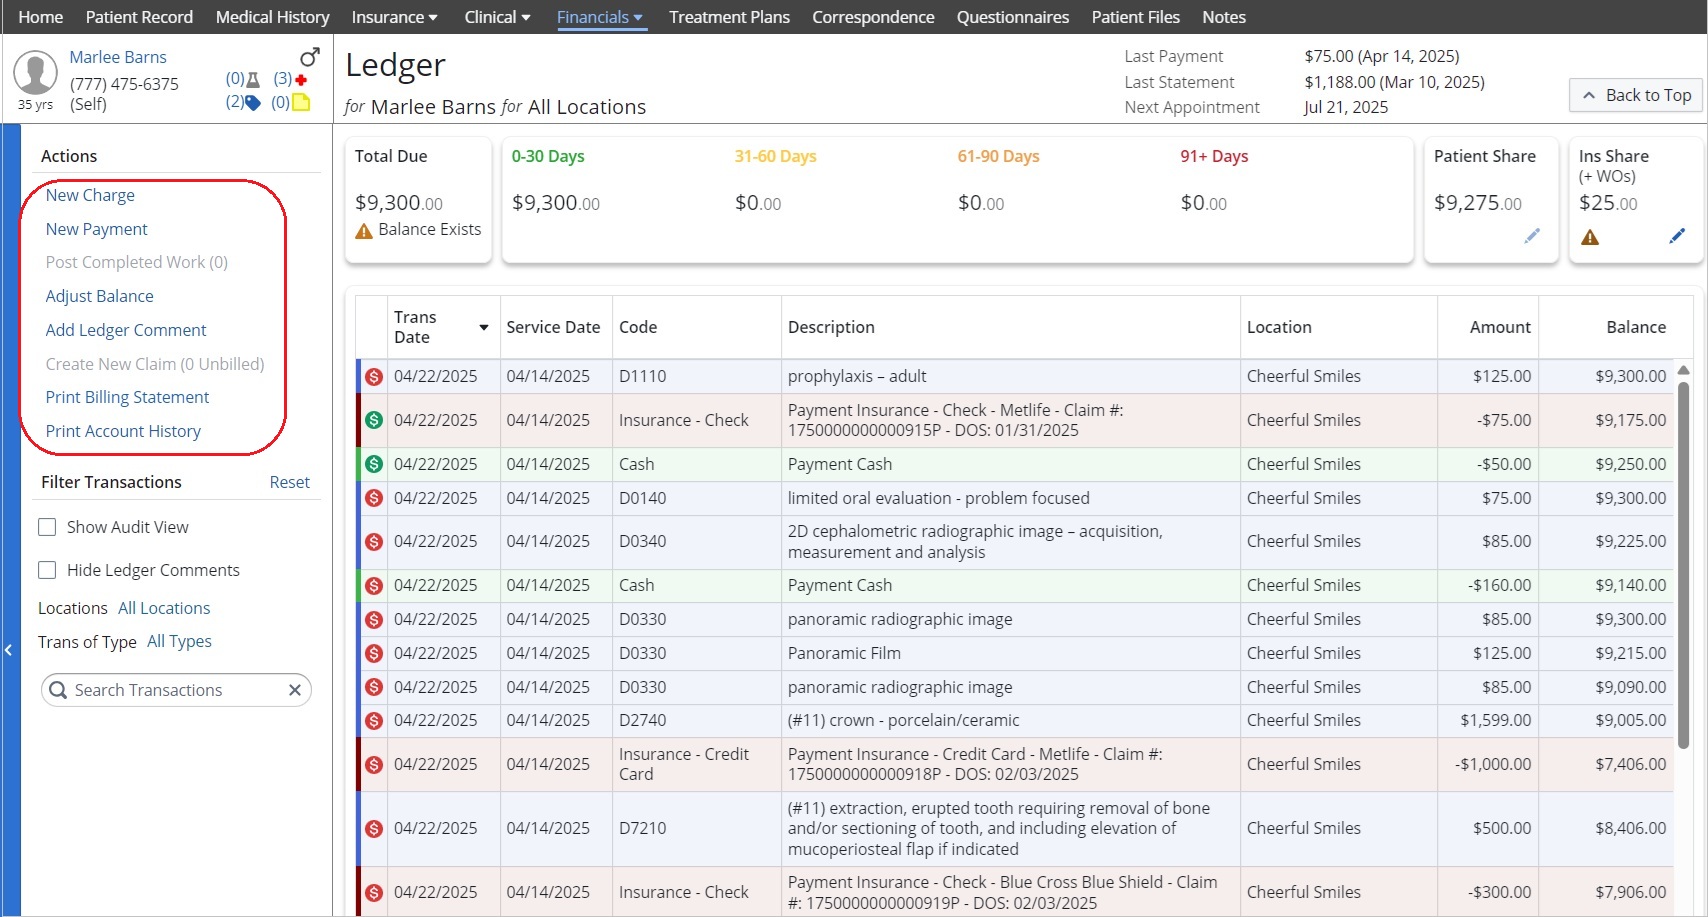Click the ledger scrollbar up arrow
The width and height of the screenshot is (1708, 917).
(1683, 370)
